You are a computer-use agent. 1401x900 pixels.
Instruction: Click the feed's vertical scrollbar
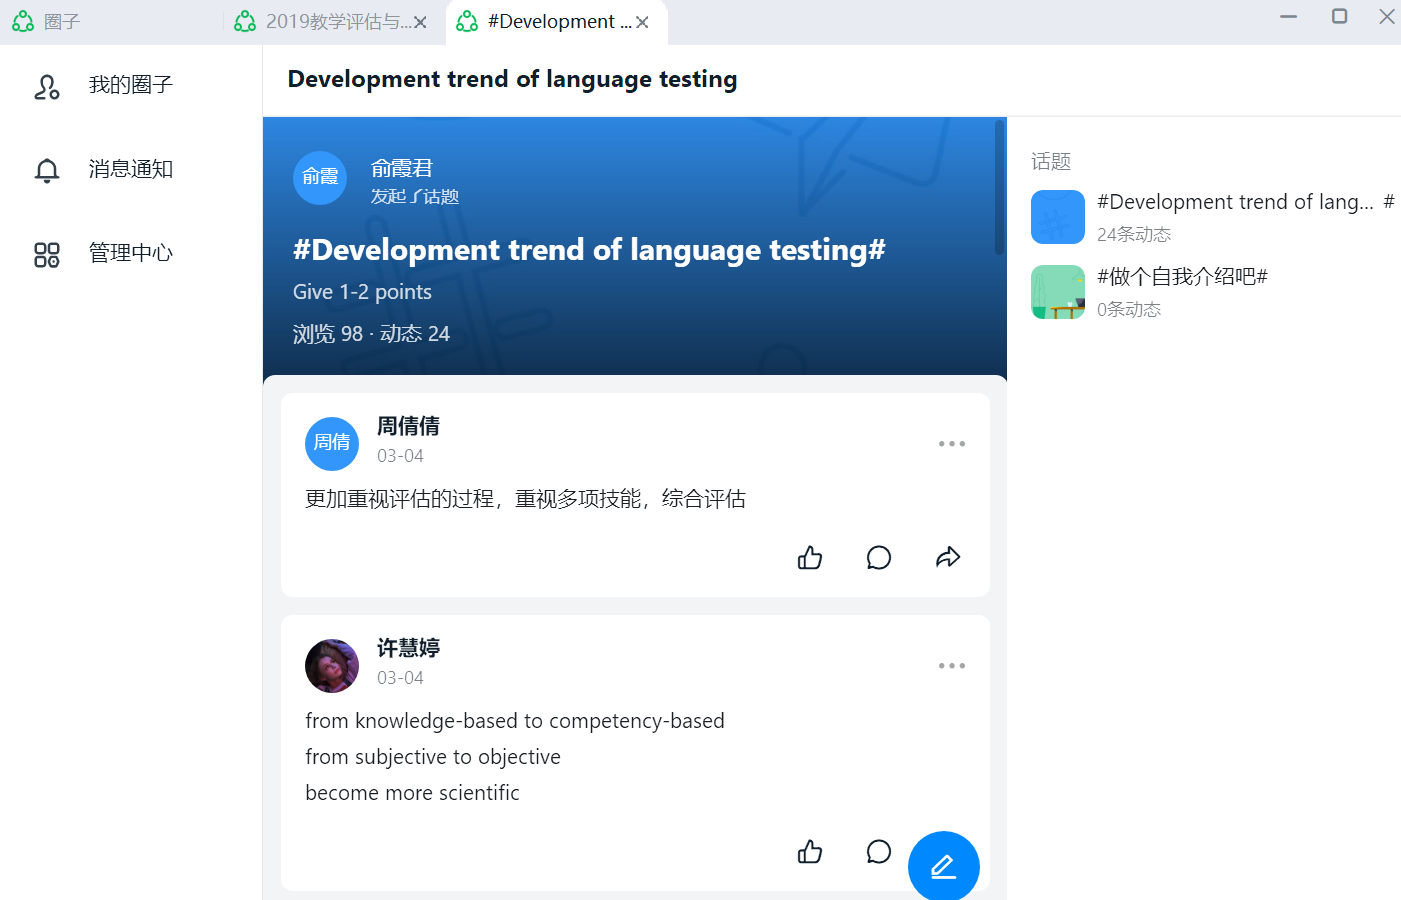pyautogui.click(x=999, y=188)
